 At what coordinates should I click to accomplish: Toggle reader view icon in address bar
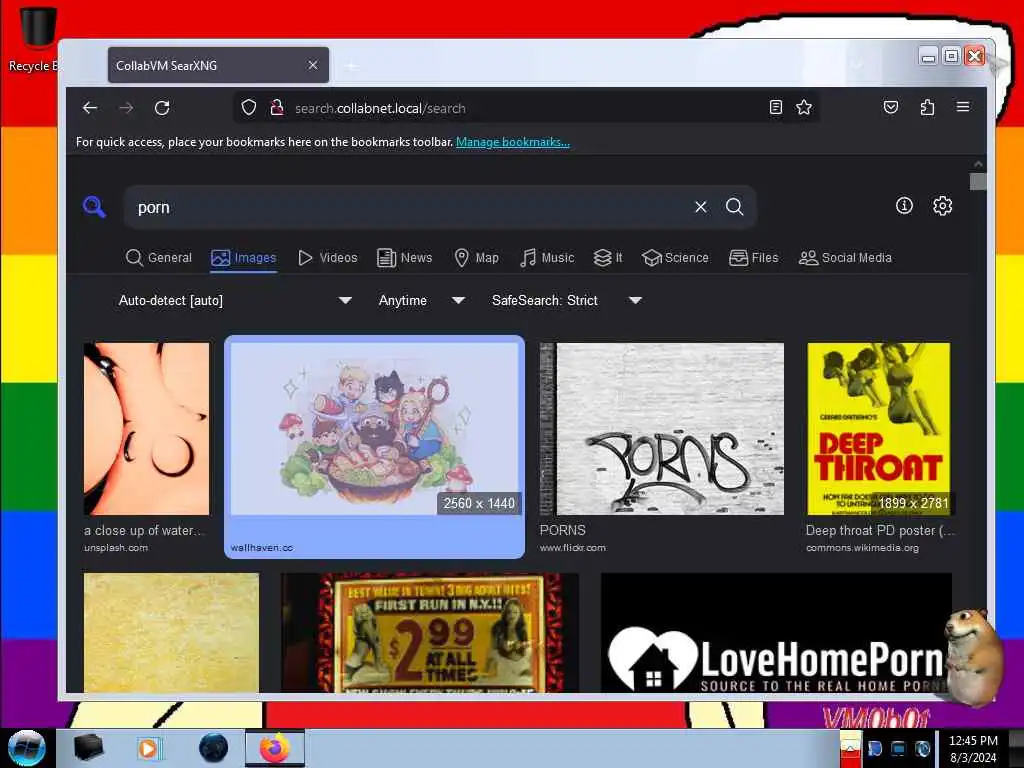pyautogui.click(x=775, y=107)
